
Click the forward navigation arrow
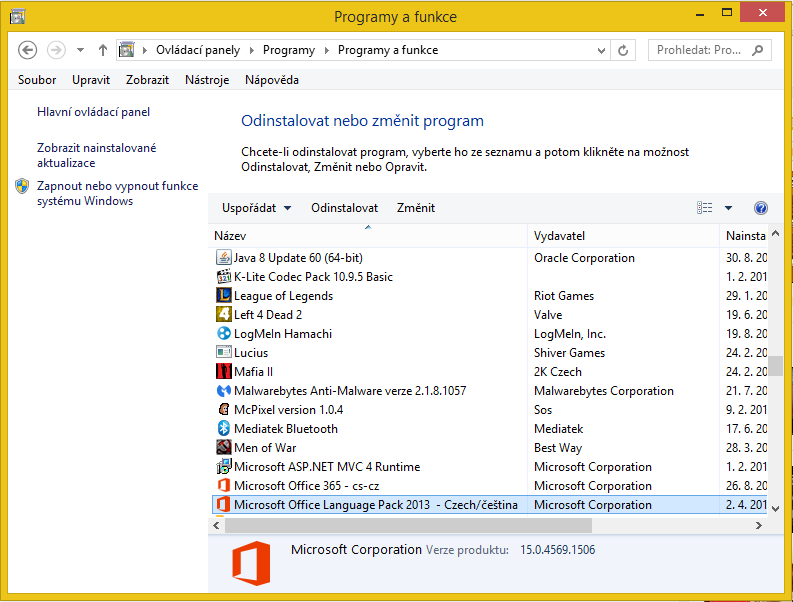[56, 50]
